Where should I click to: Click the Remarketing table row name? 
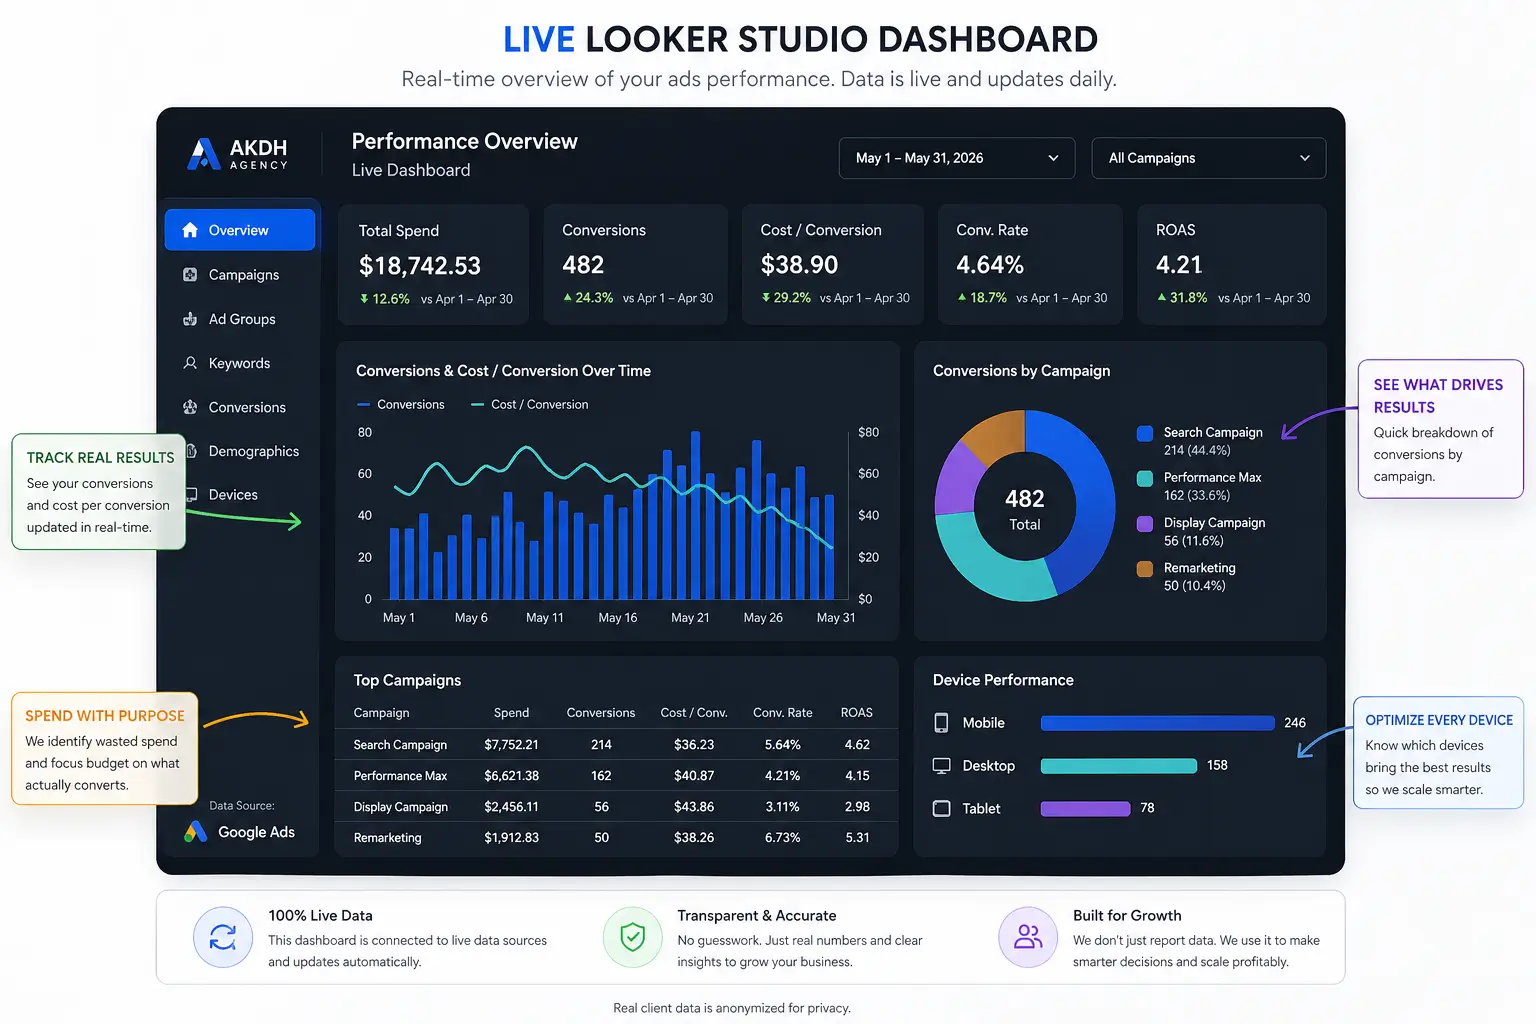387,838
